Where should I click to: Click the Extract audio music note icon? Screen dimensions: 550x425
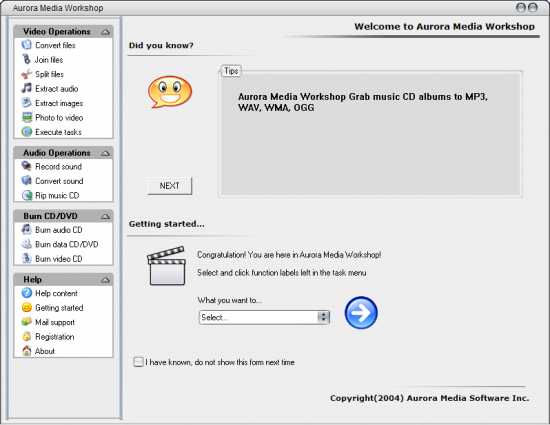click(x=26, y=88)
